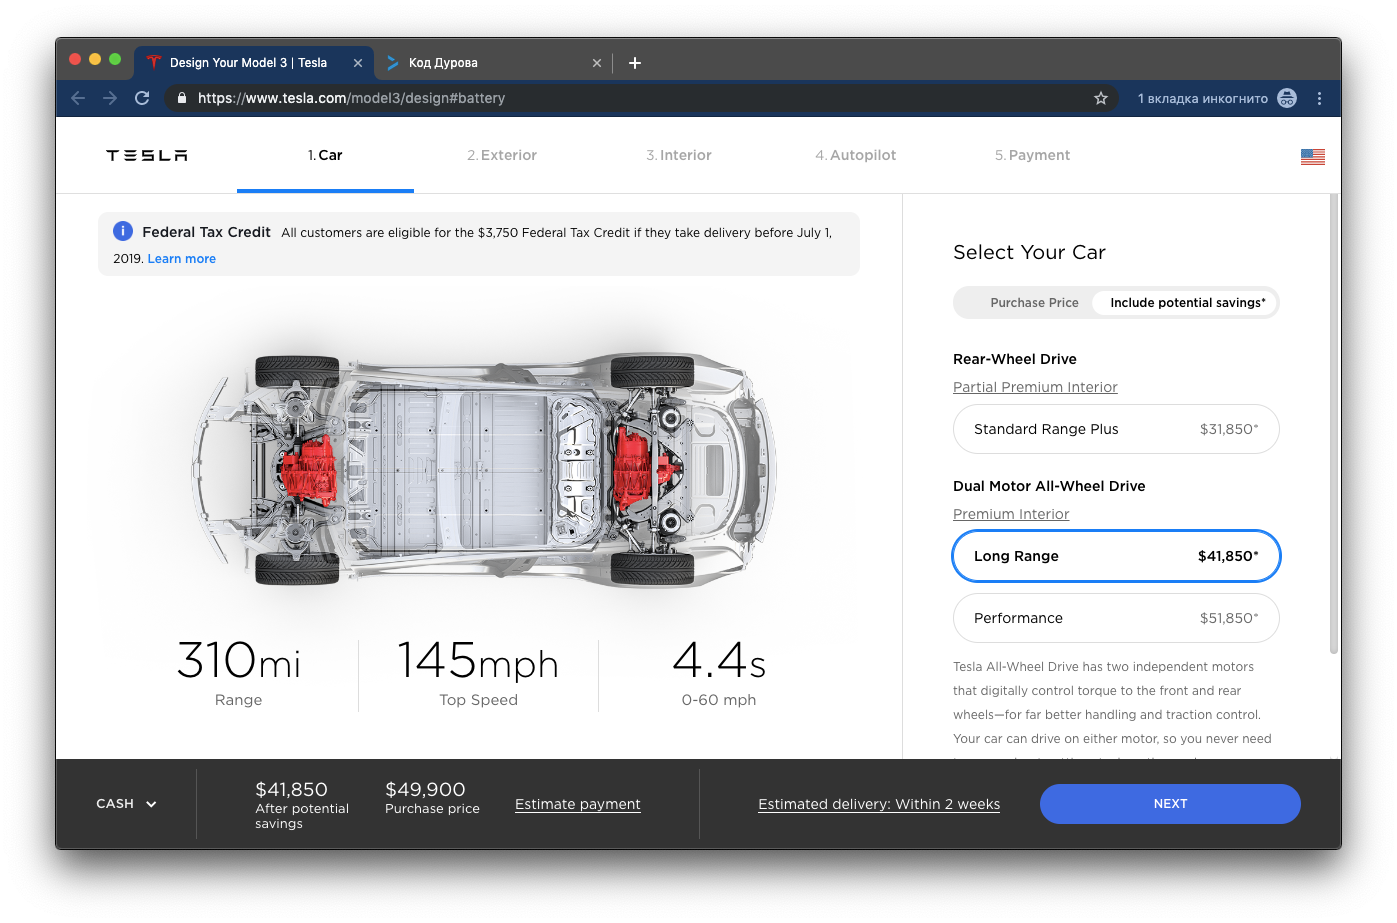Screen dimensions: 1397x923
Task: Click the US flag region selector
Action: point(1313,157)
